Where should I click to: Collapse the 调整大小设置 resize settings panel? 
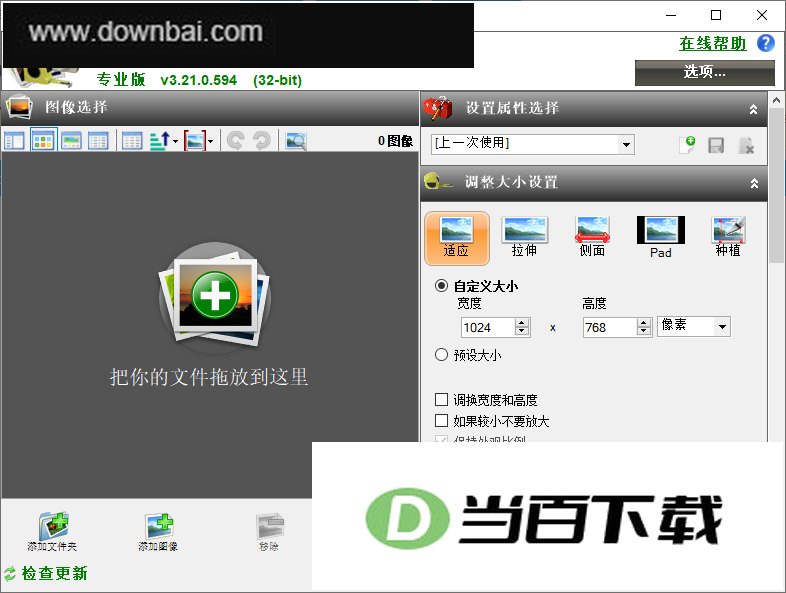pyautogui.click(x=753, y=183)
